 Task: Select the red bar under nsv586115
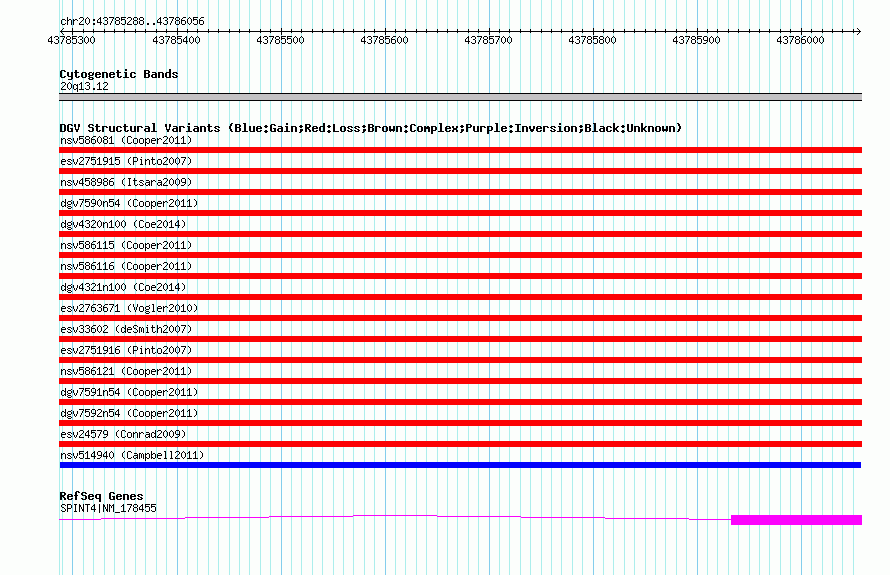pyautogui.click(x=460, y=255)
